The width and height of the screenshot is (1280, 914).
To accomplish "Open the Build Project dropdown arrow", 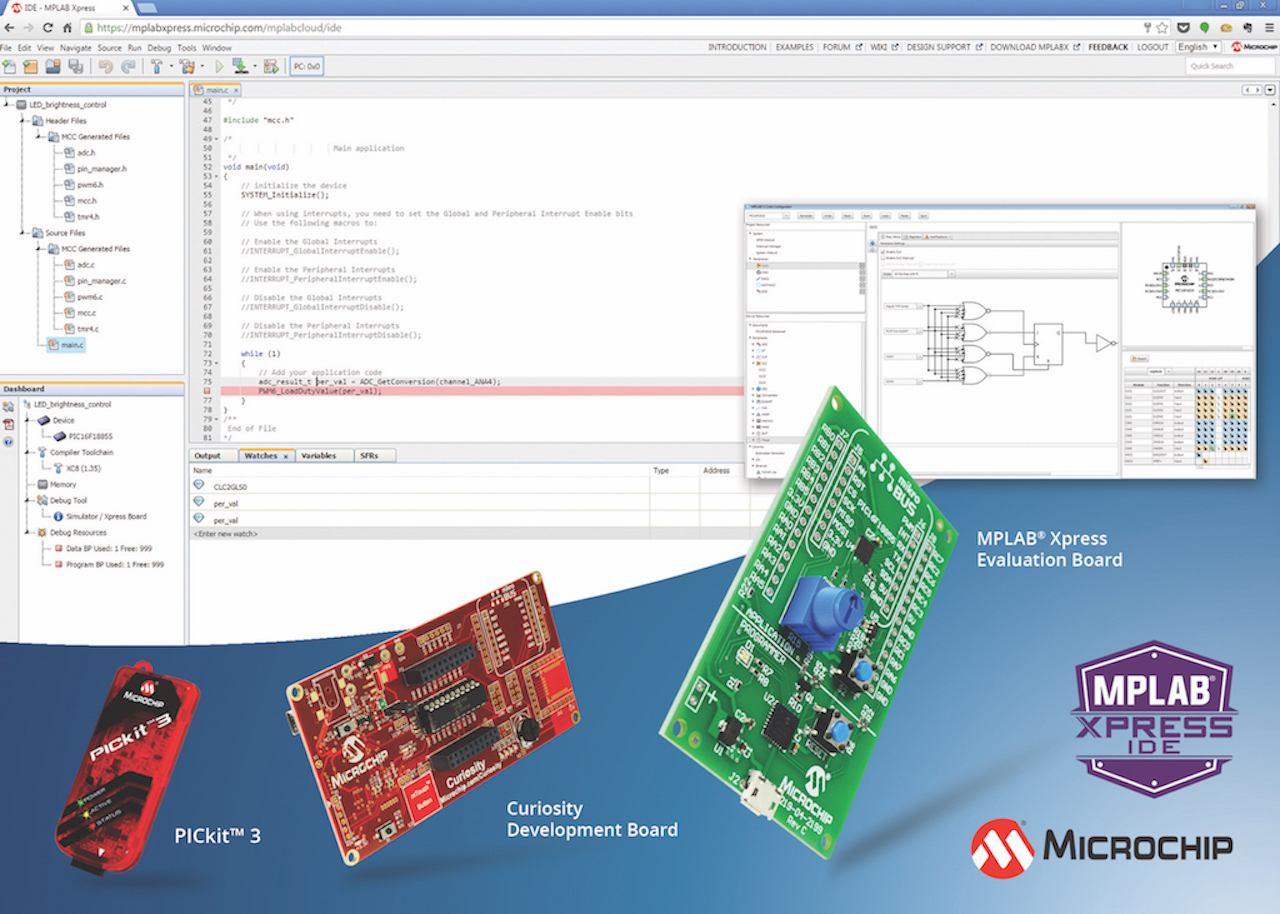I will tap(172, 67).
